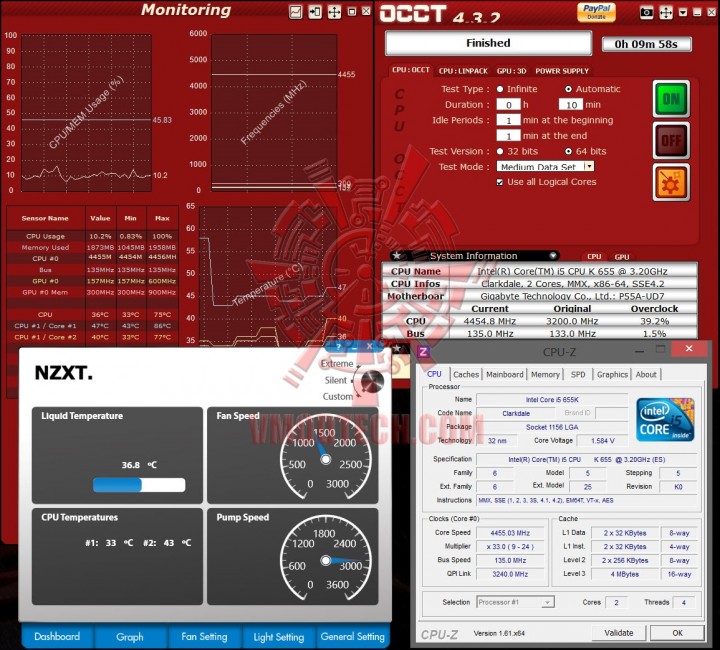The width and height of the screenshot is (720, 650).
Task: Click the graph view icon in Monitoring panel
Action: (296, 12)
